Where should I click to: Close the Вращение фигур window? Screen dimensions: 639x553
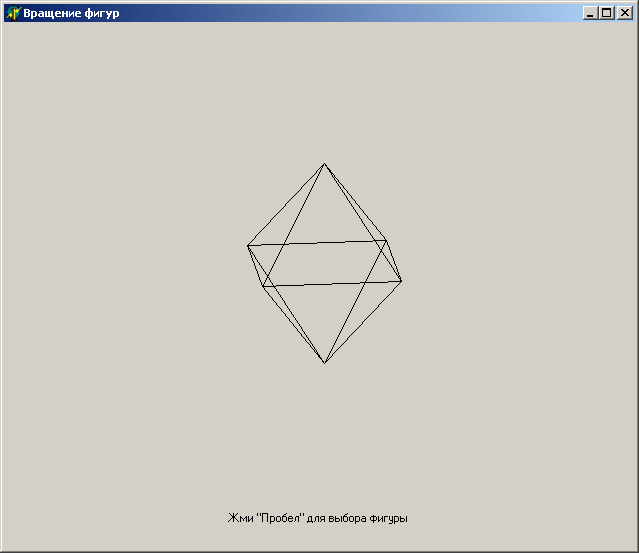click(624, 13)
